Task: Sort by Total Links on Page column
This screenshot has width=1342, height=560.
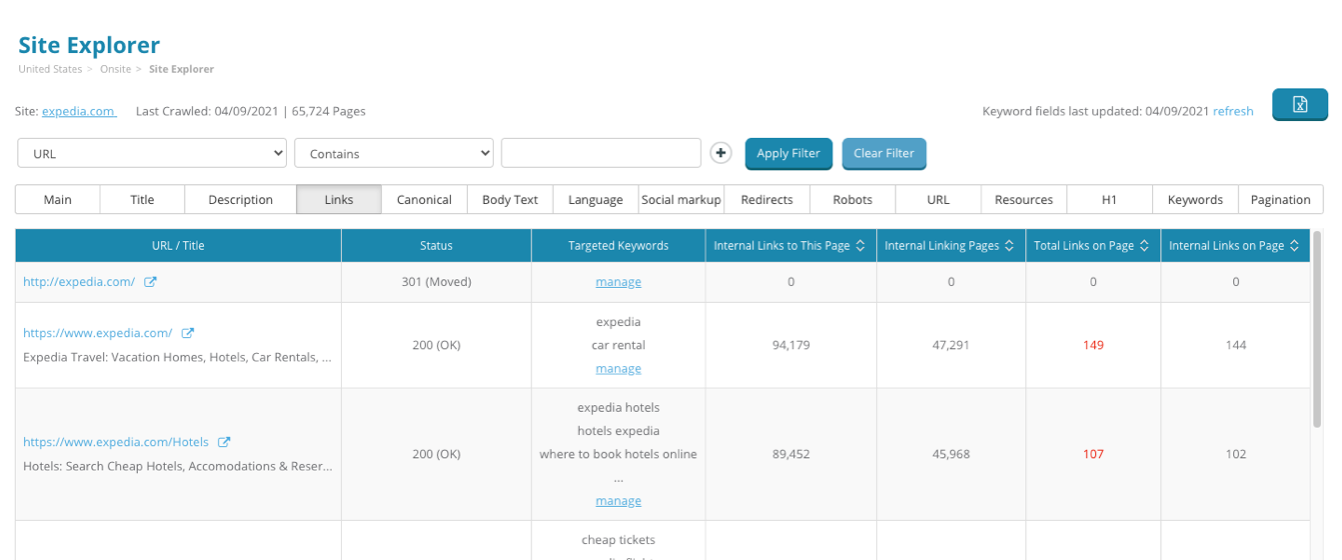Action: coord(1144,246)
